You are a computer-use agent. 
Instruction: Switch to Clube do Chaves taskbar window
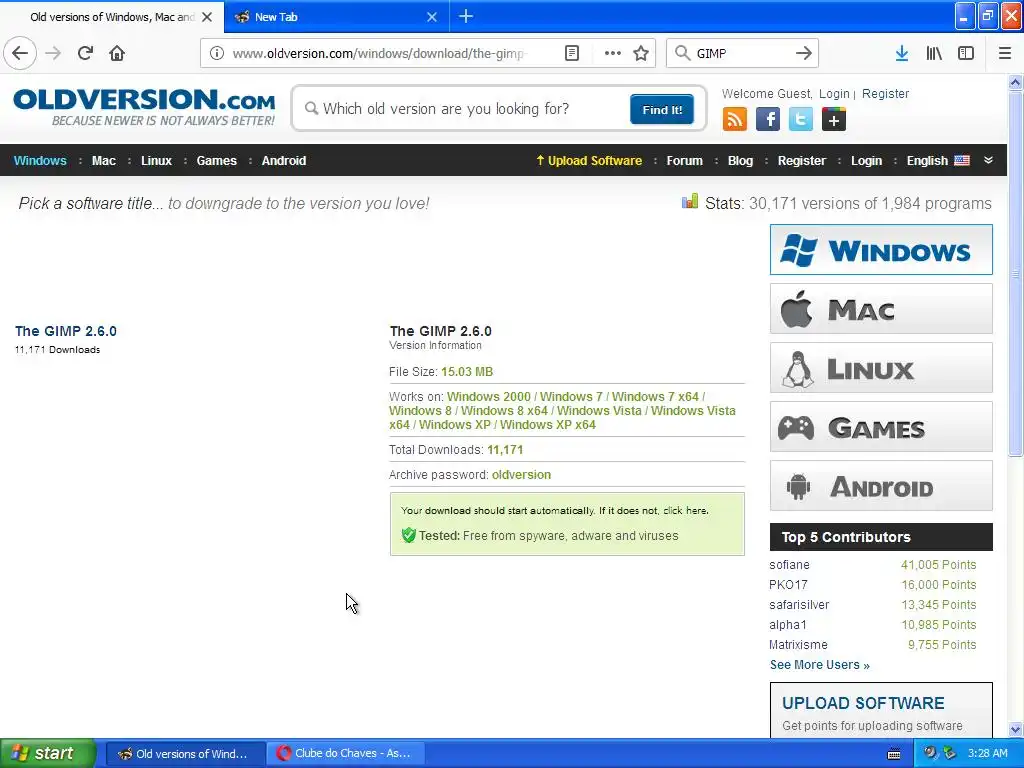click(x=346, y=754)
